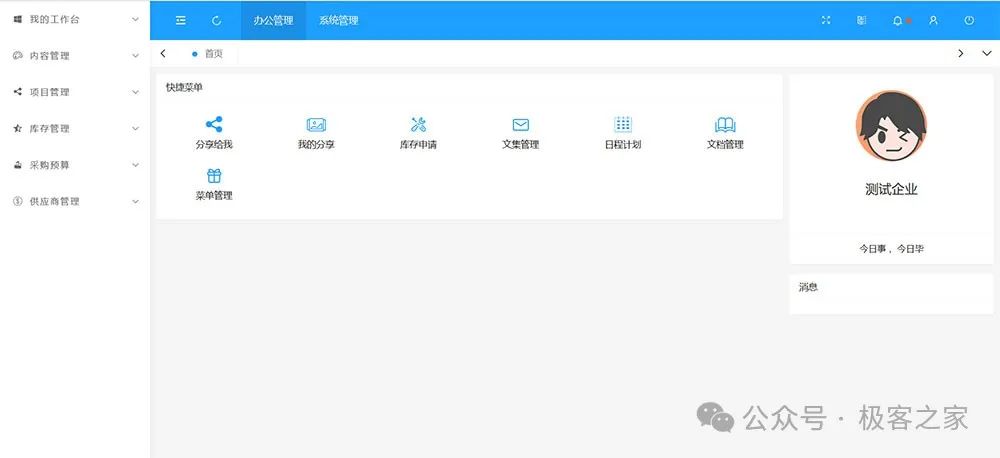Click the 文档管理 shortcut label
Image resolution: width=1000 pixels, height=458 pixels.
coord(725,145)
